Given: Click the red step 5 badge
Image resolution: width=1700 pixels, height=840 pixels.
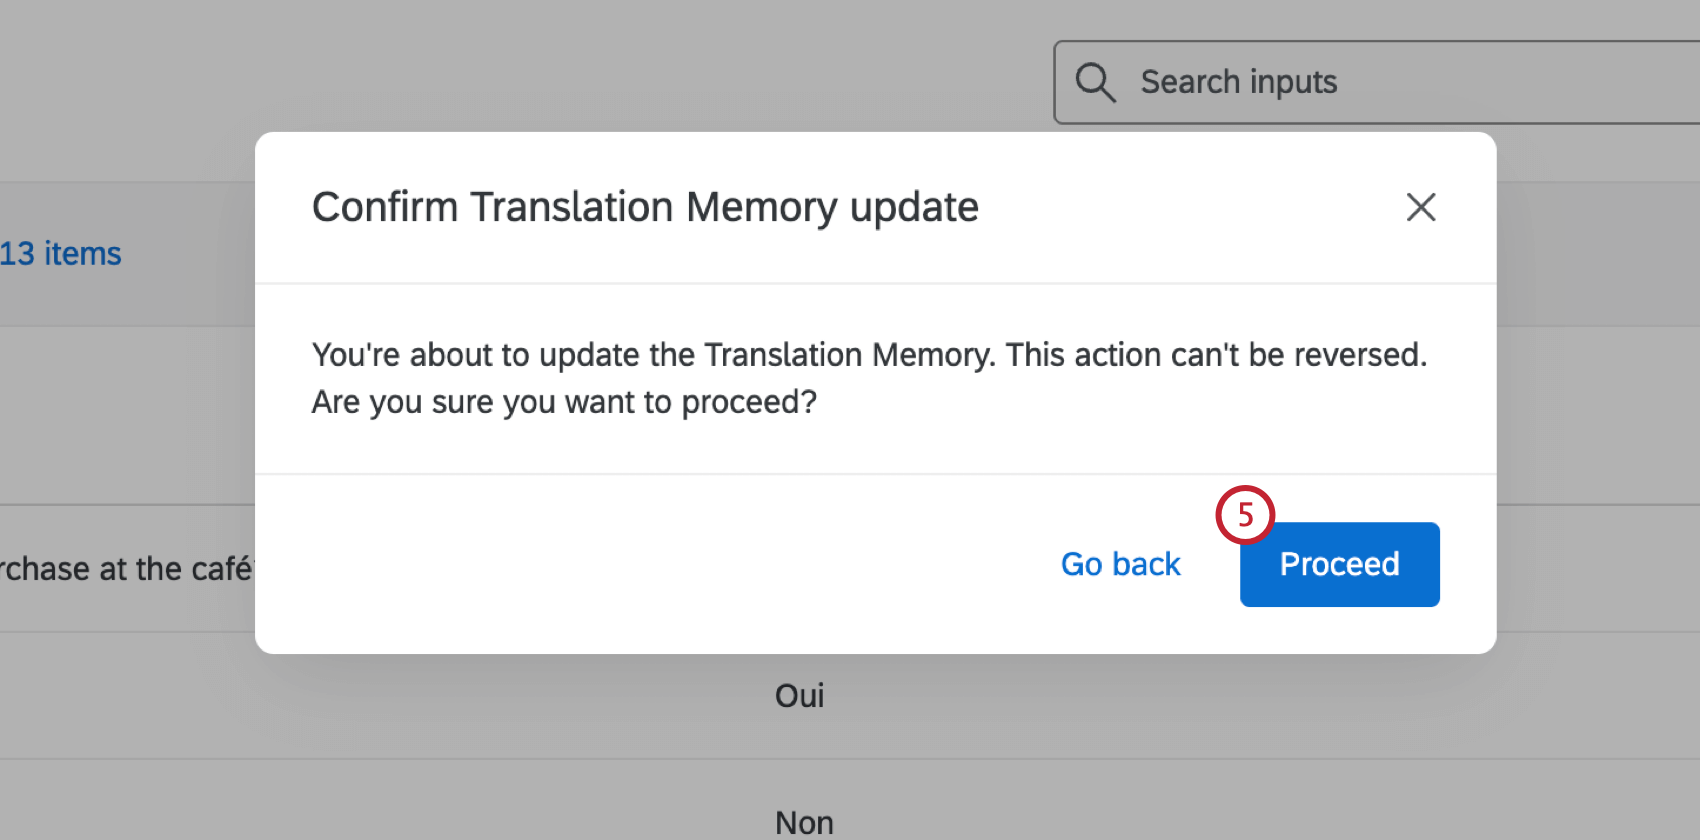Looking at the screenshot, I should [1246, 514].
